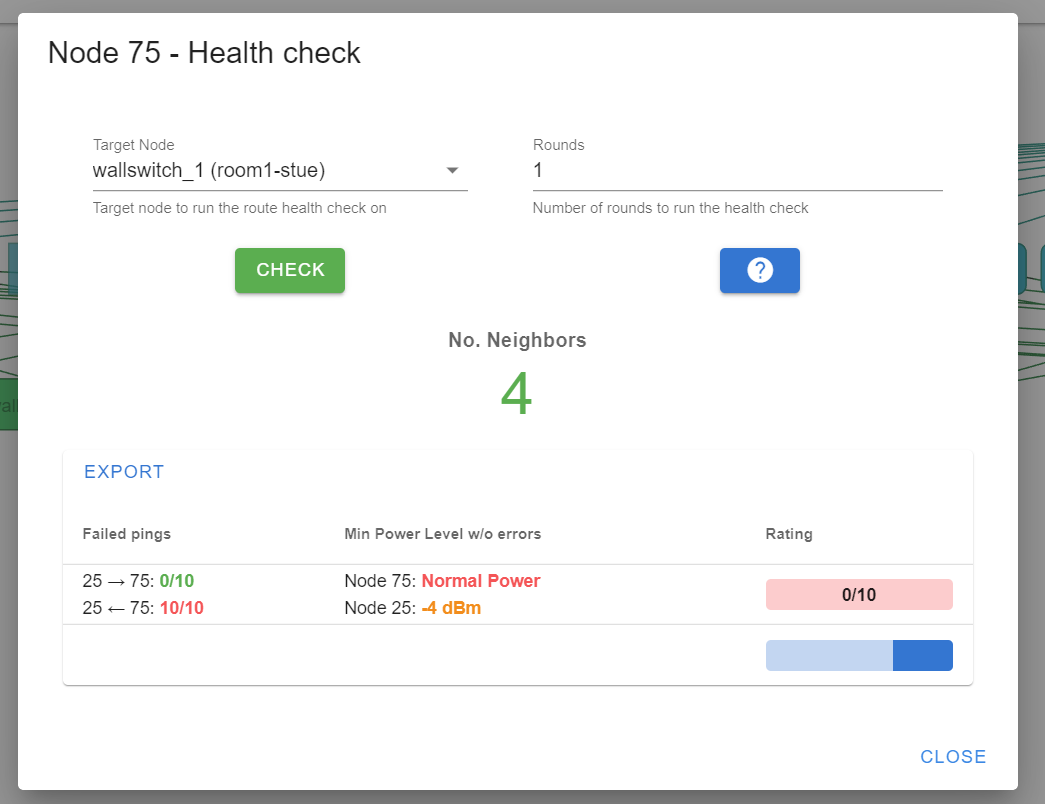Click the Rating column header
Image resolution: width=1045 pixels, height=804 pixels.
(x=788, y=533)
